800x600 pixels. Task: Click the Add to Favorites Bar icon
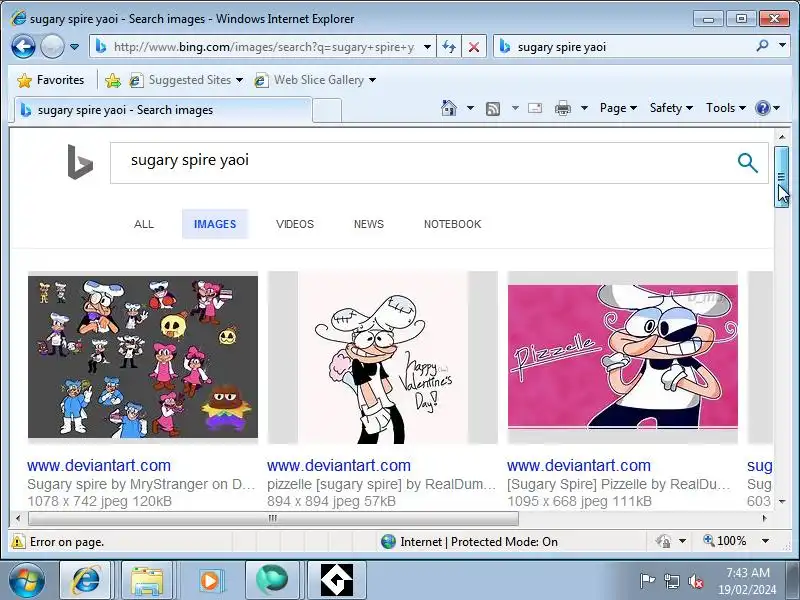coord(113,80)
